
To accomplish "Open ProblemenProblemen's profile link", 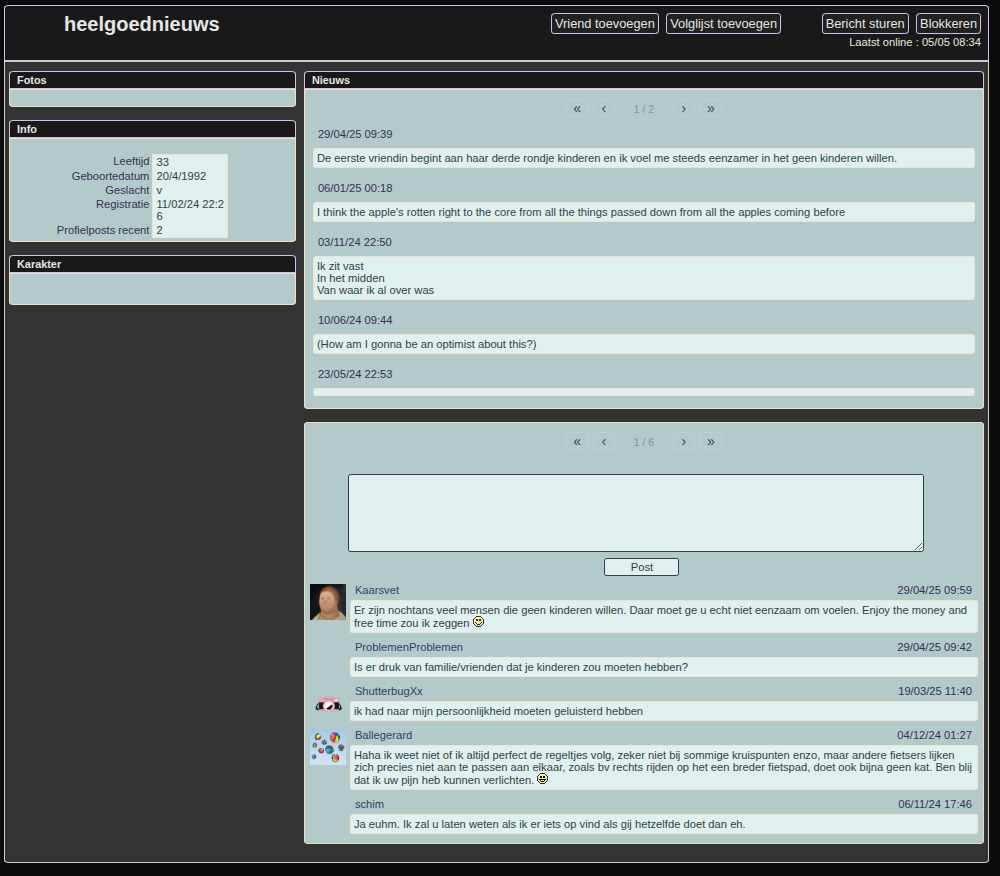I will [409, 647].
